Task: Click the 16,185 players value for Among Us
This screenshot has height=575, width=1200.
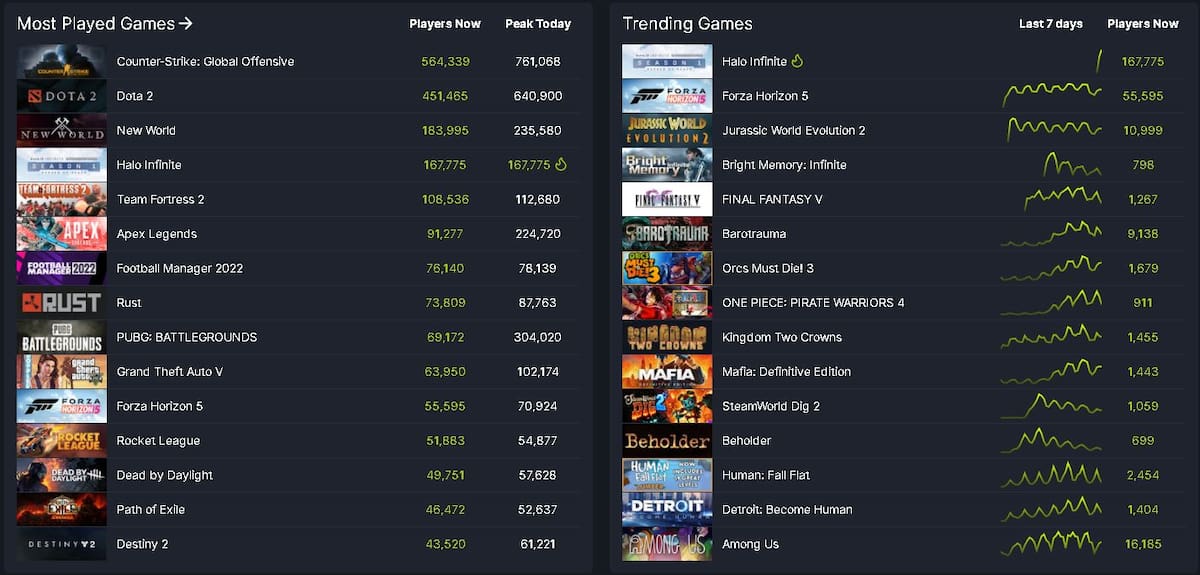Action: pos(1143,544)
